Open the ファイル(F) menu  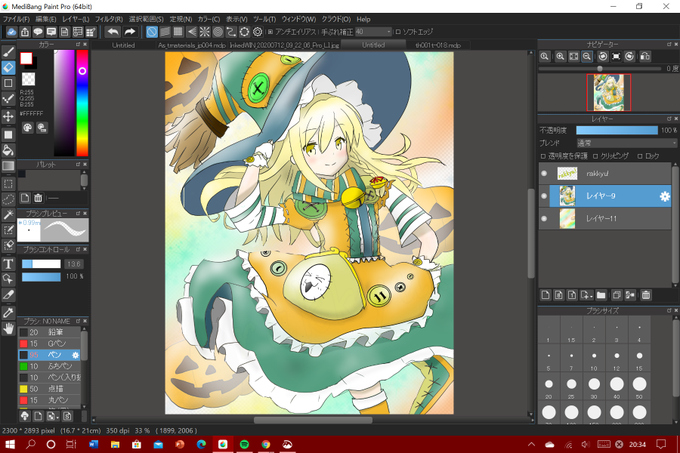pos(16,19)
